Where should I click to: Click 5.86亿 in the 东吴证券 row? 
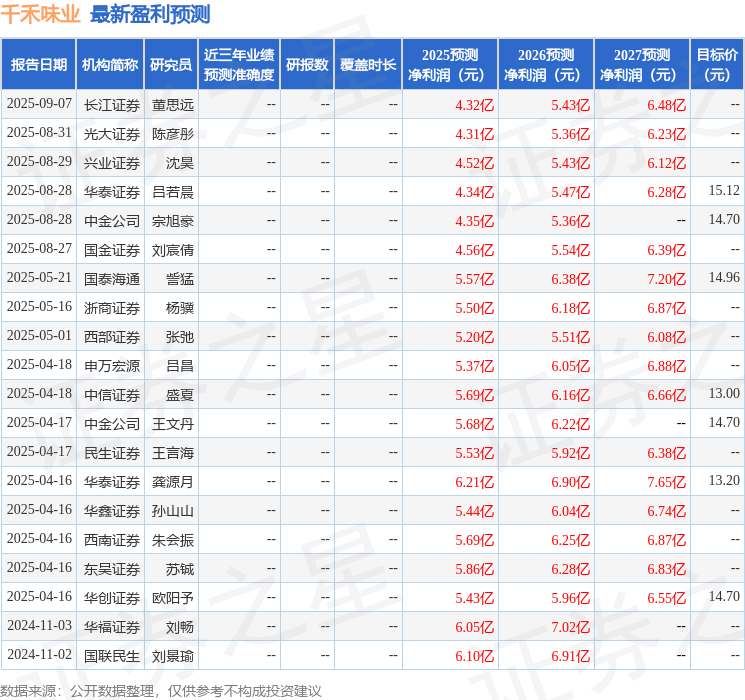pos(475,568)
